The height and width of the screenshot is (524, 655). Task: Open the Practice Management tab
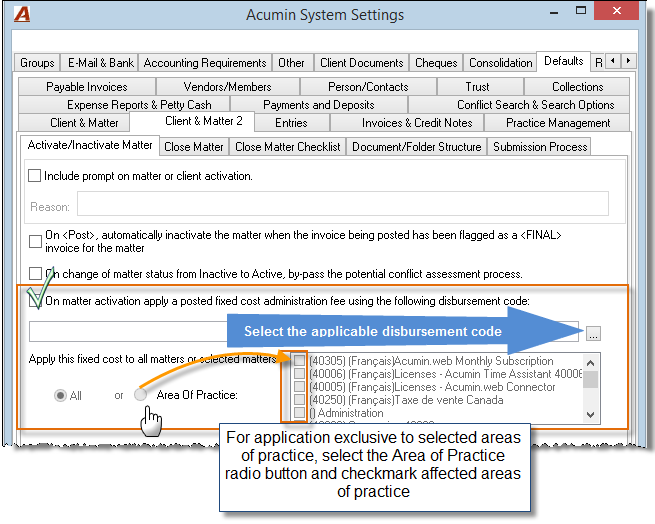(558, 122)
